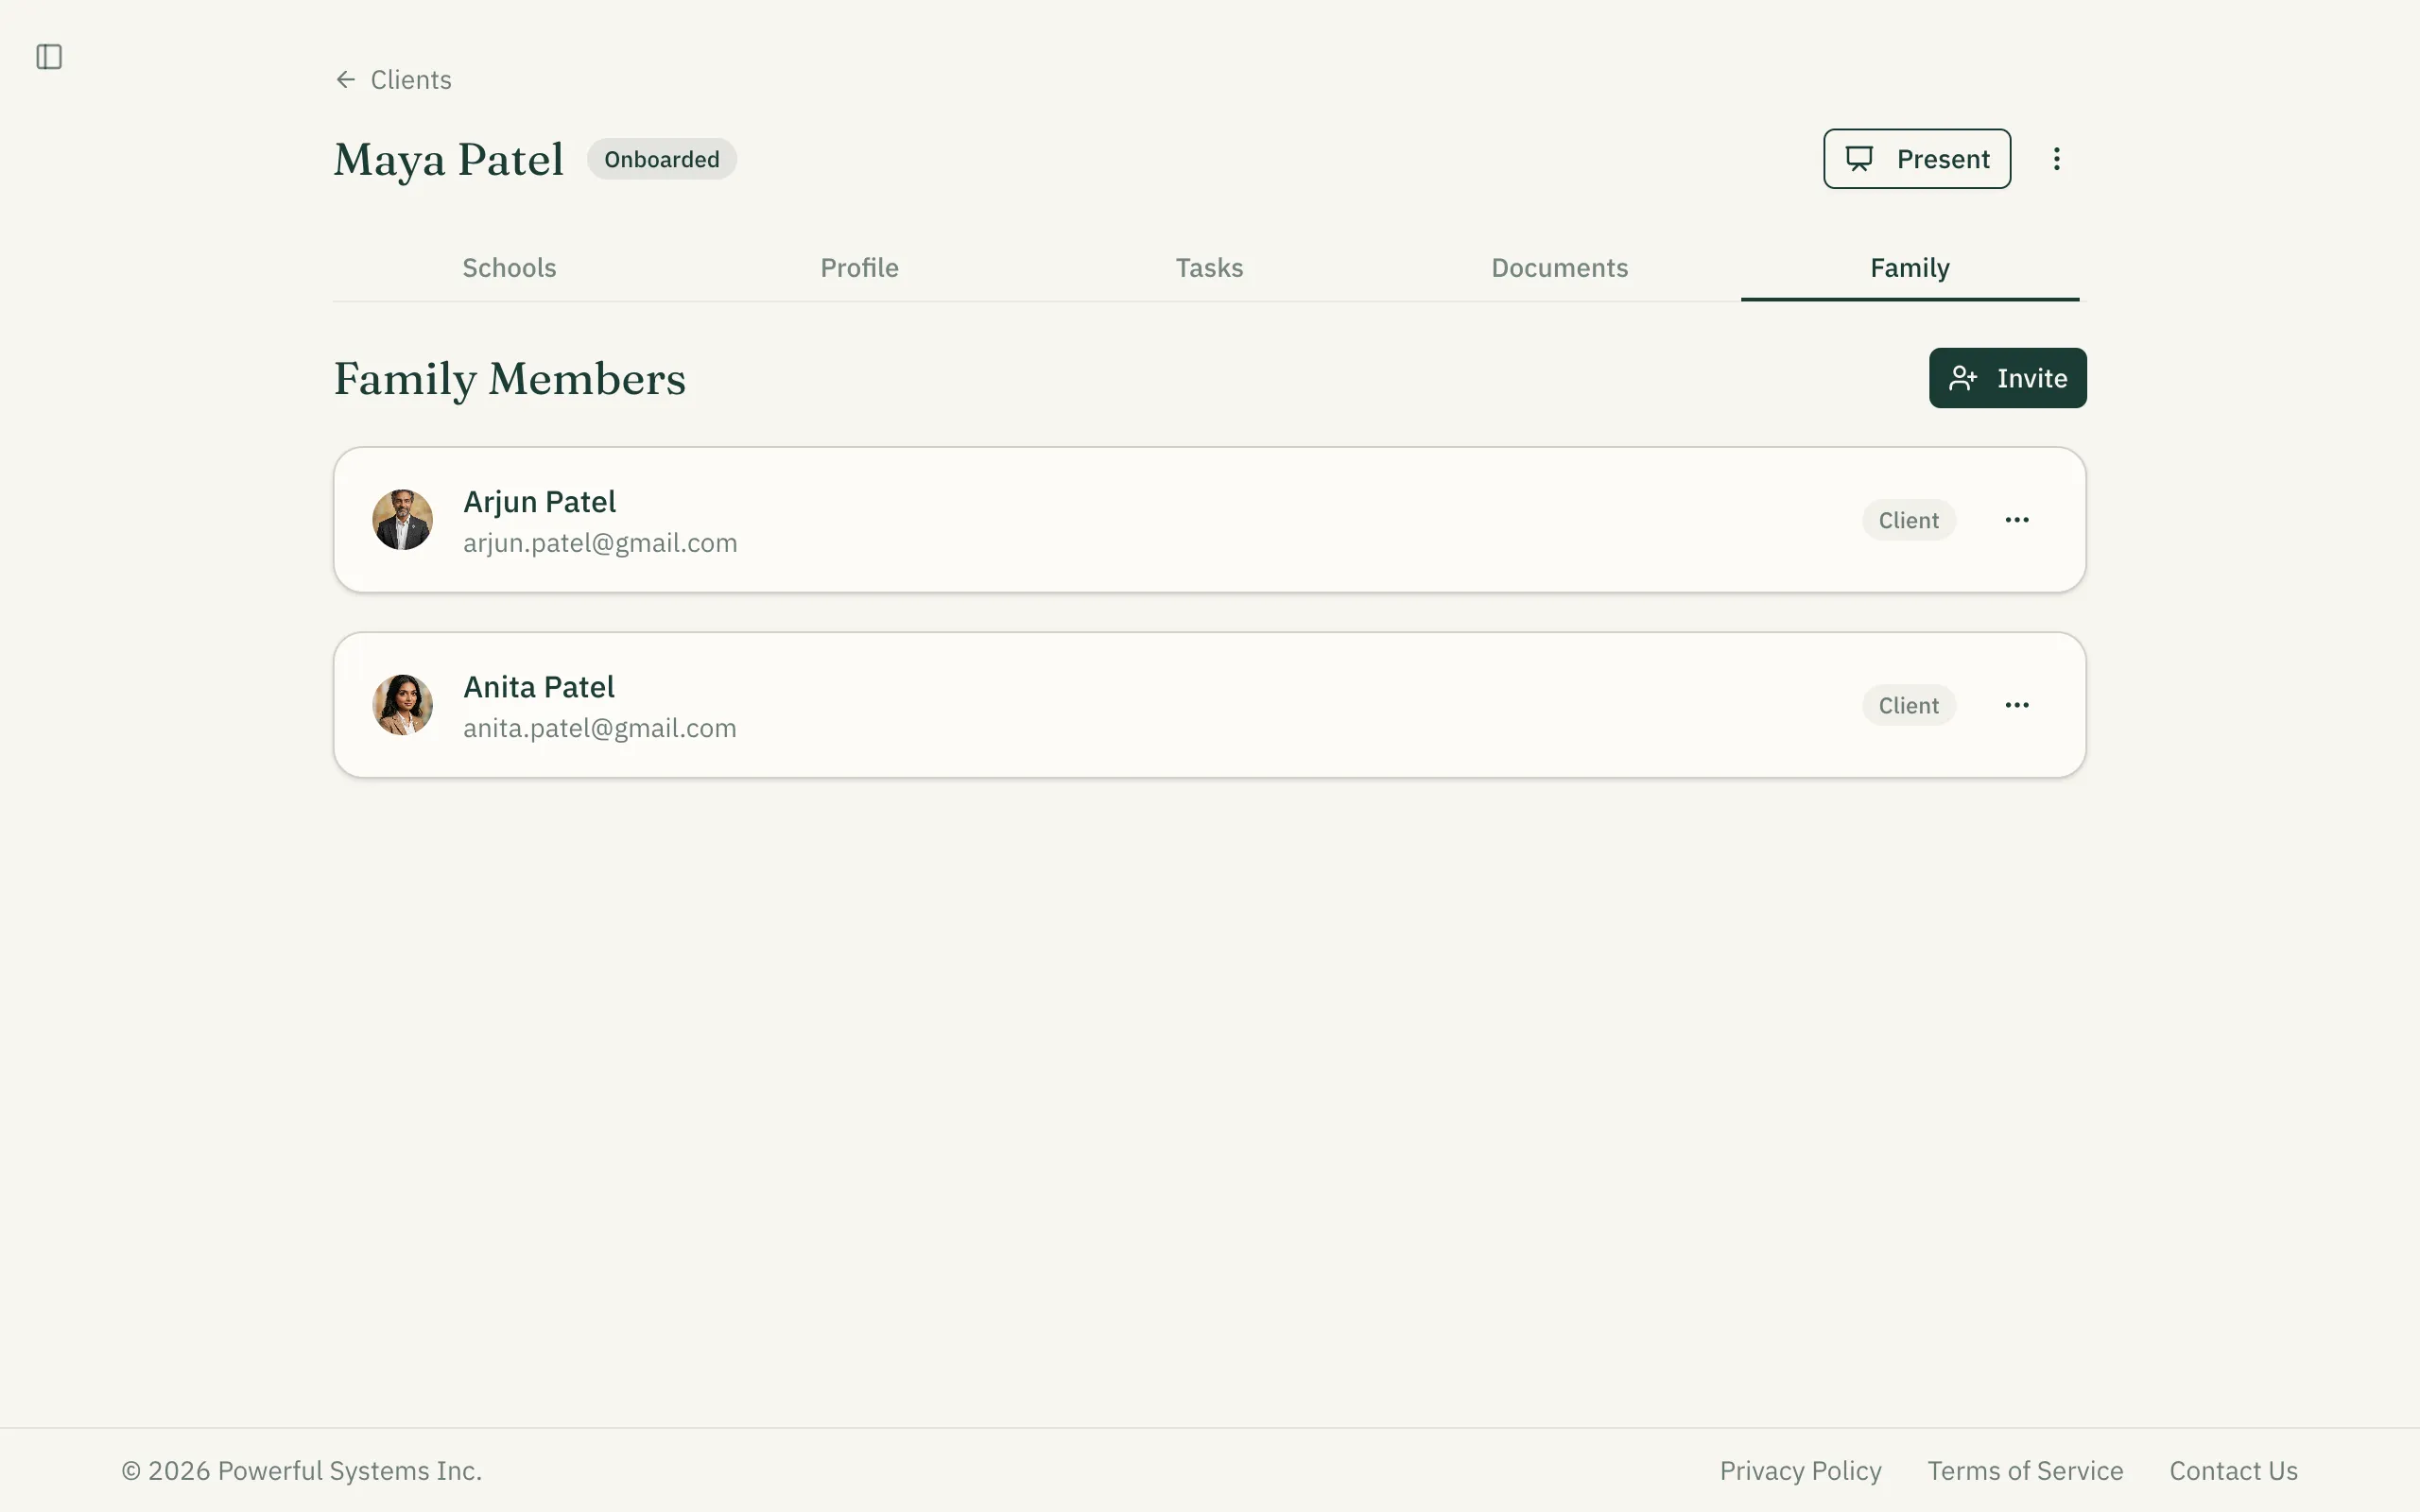Invite a new family member

[2007, 378]
